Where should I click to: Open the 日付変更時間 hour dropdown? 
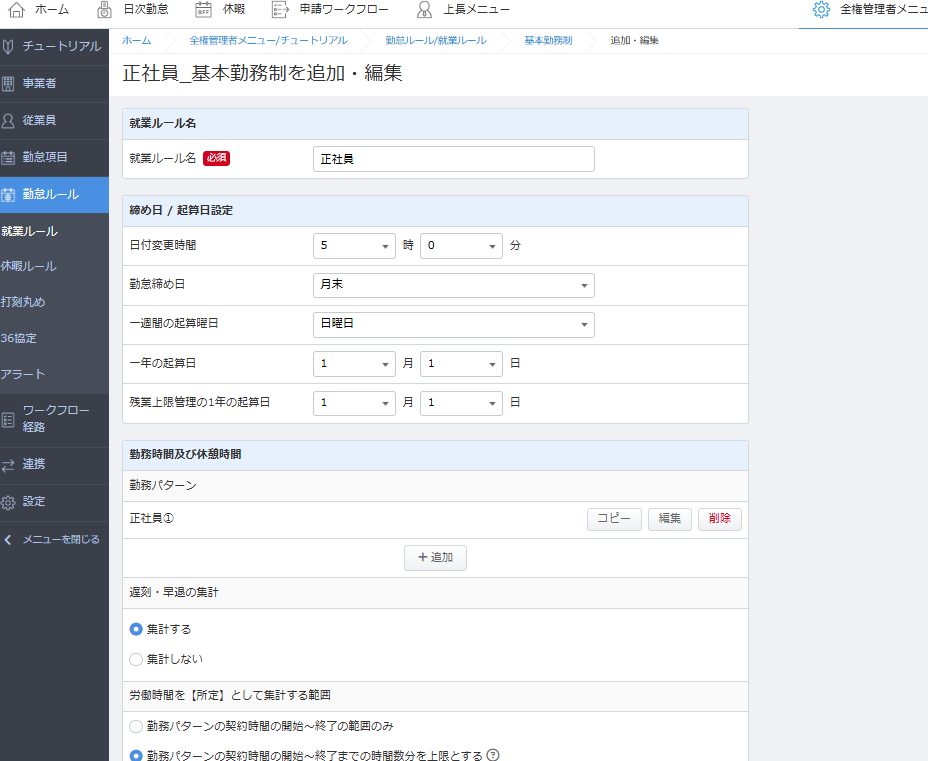point(354,245)
